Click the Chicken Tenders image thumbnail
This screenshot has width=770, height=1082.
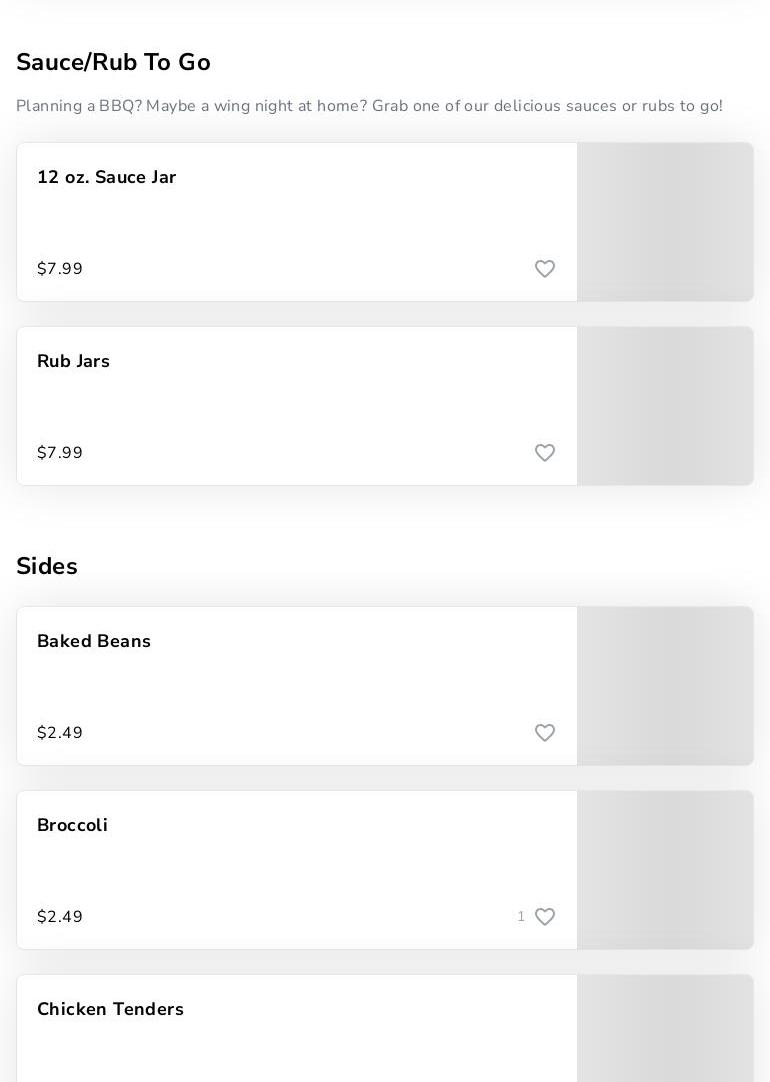click(665, 1030)
